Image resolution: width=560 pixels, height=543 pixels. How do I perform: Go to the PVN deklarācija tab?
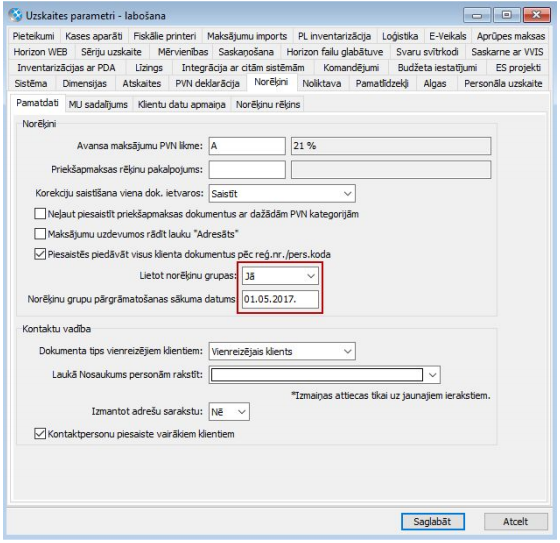[x=207, y=83]
